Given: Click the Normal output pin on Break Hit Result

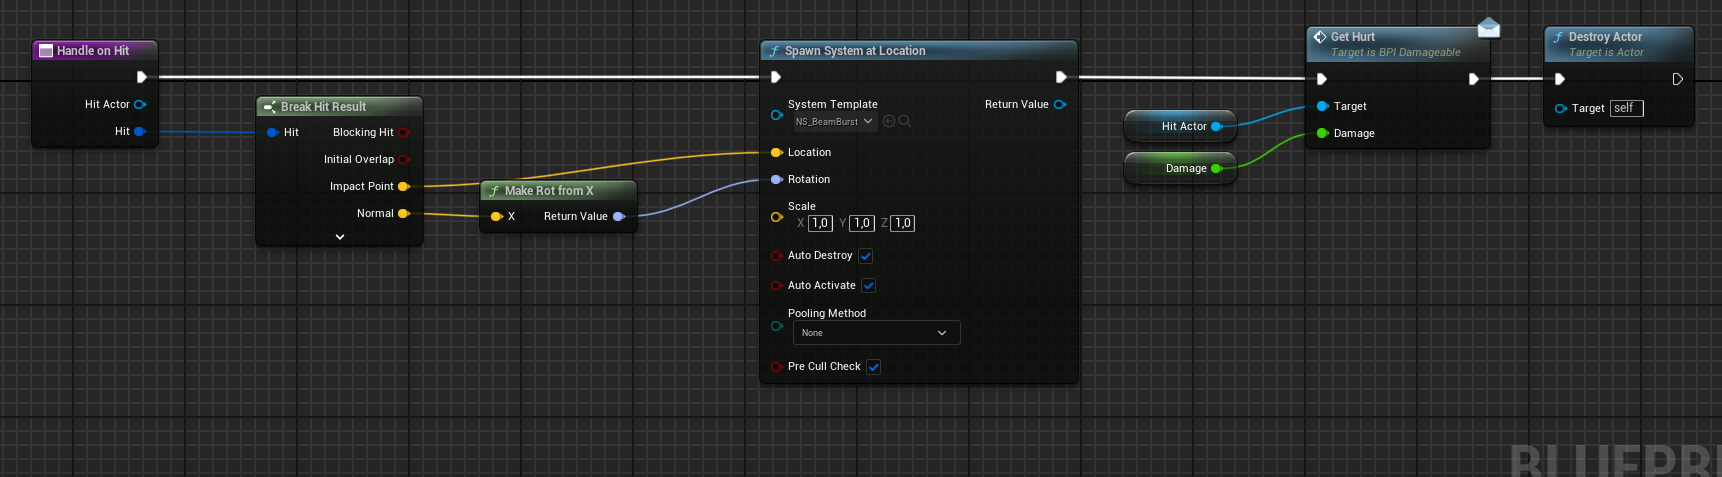Looking at the screenshot, I should [x=404, y=213].
